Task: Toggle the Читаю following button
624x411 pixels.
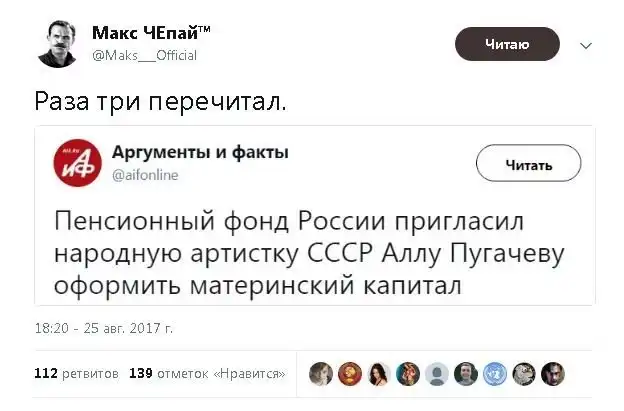Action: click(507, 44)
